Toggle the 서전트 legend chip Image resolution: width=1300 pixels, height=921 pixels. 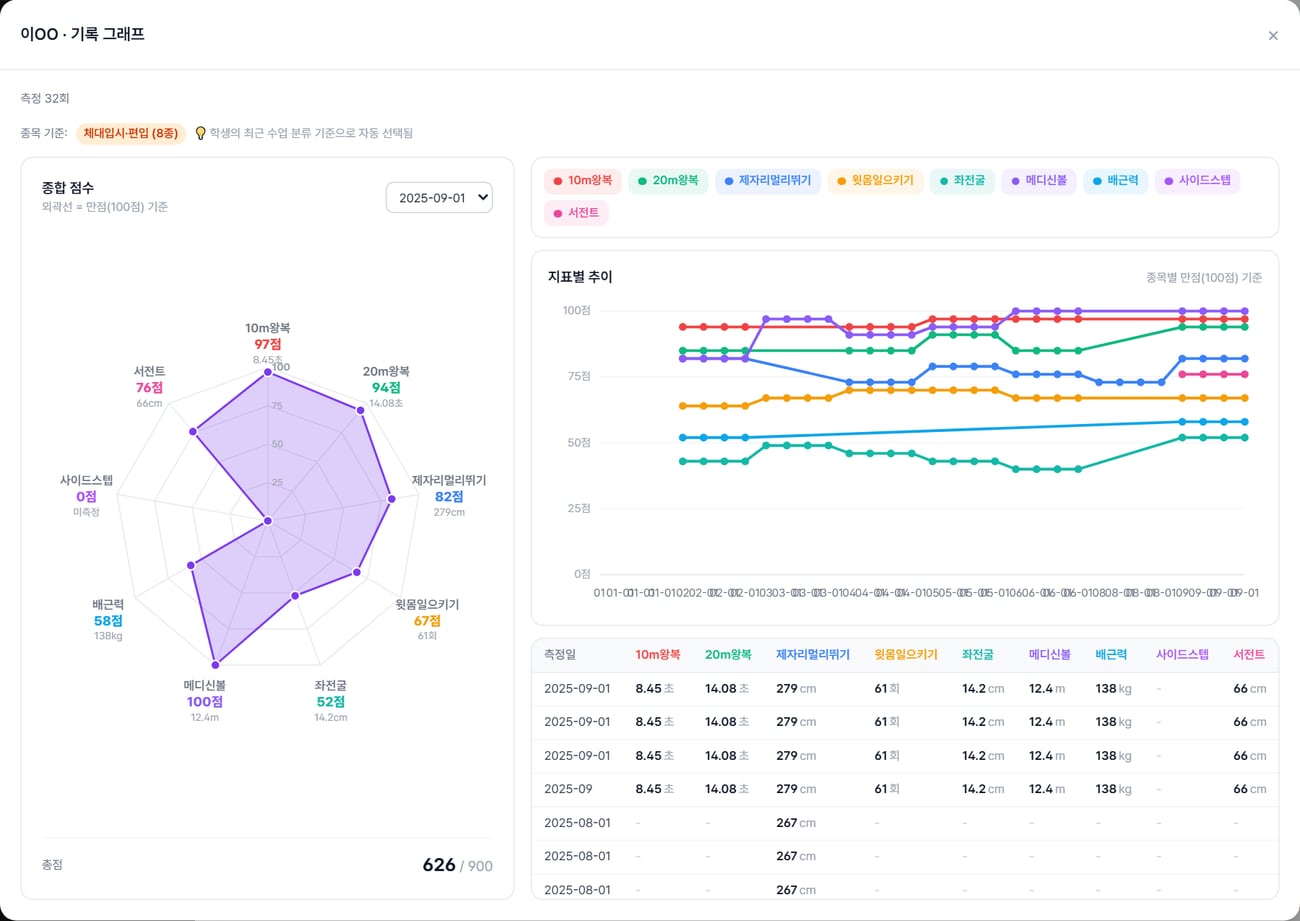tap(576, 213)
